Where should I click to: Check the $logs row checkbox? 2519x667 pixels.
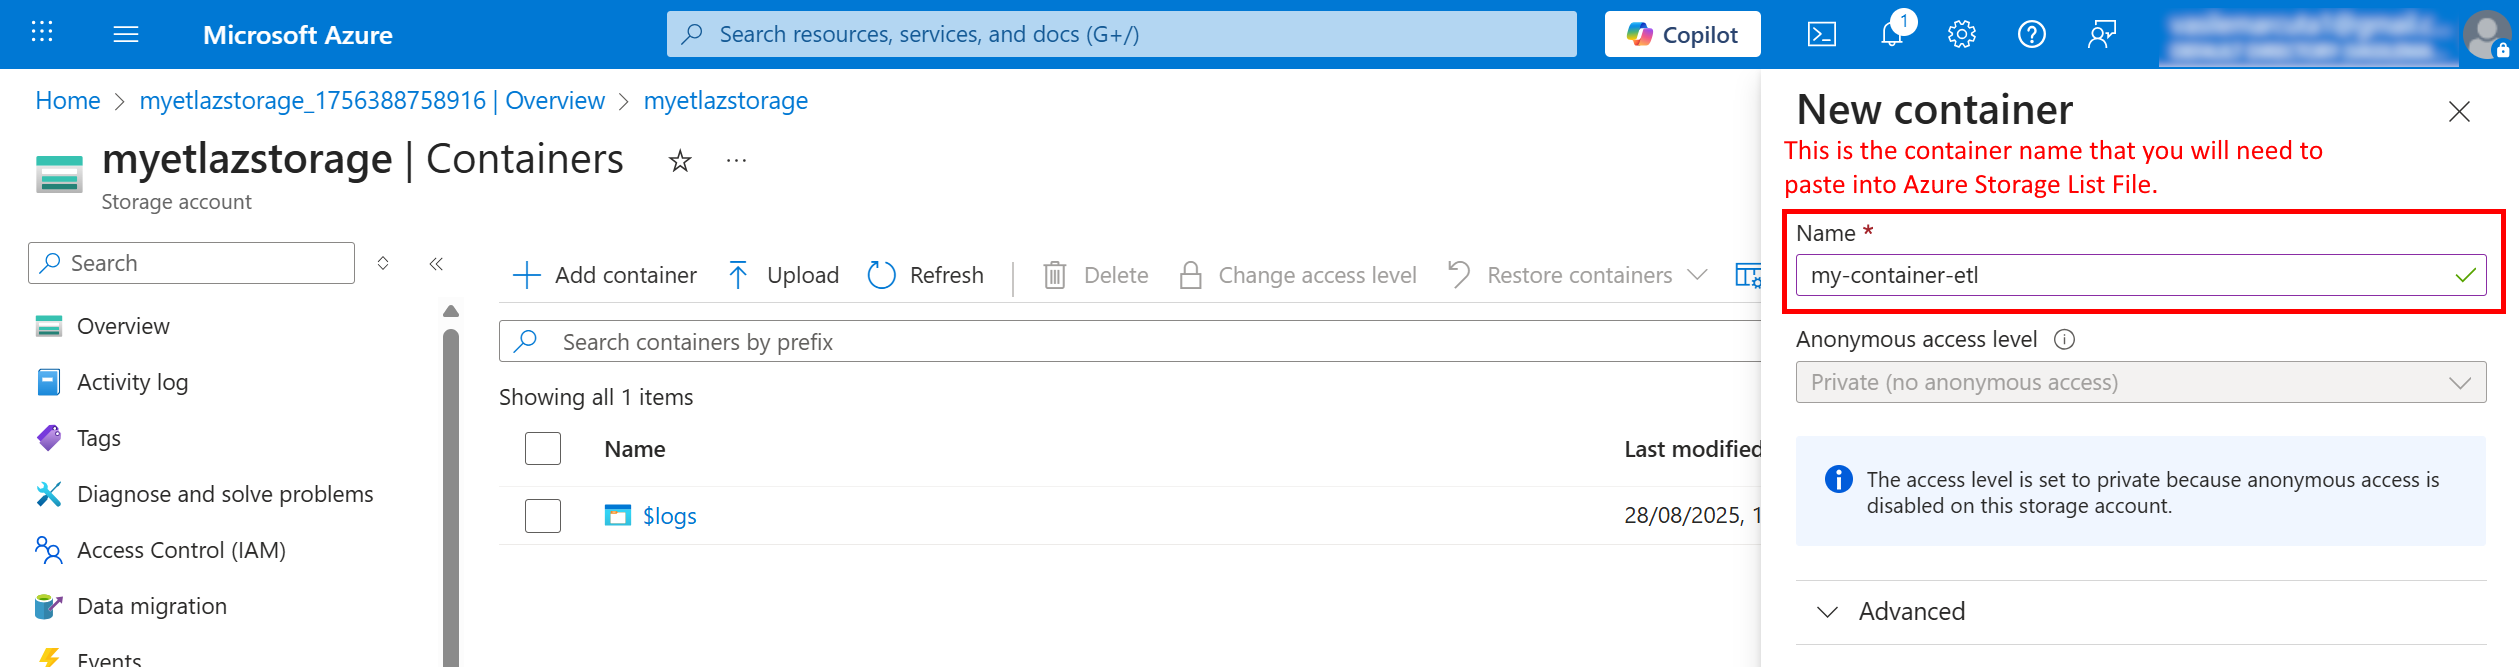[543, 516]
